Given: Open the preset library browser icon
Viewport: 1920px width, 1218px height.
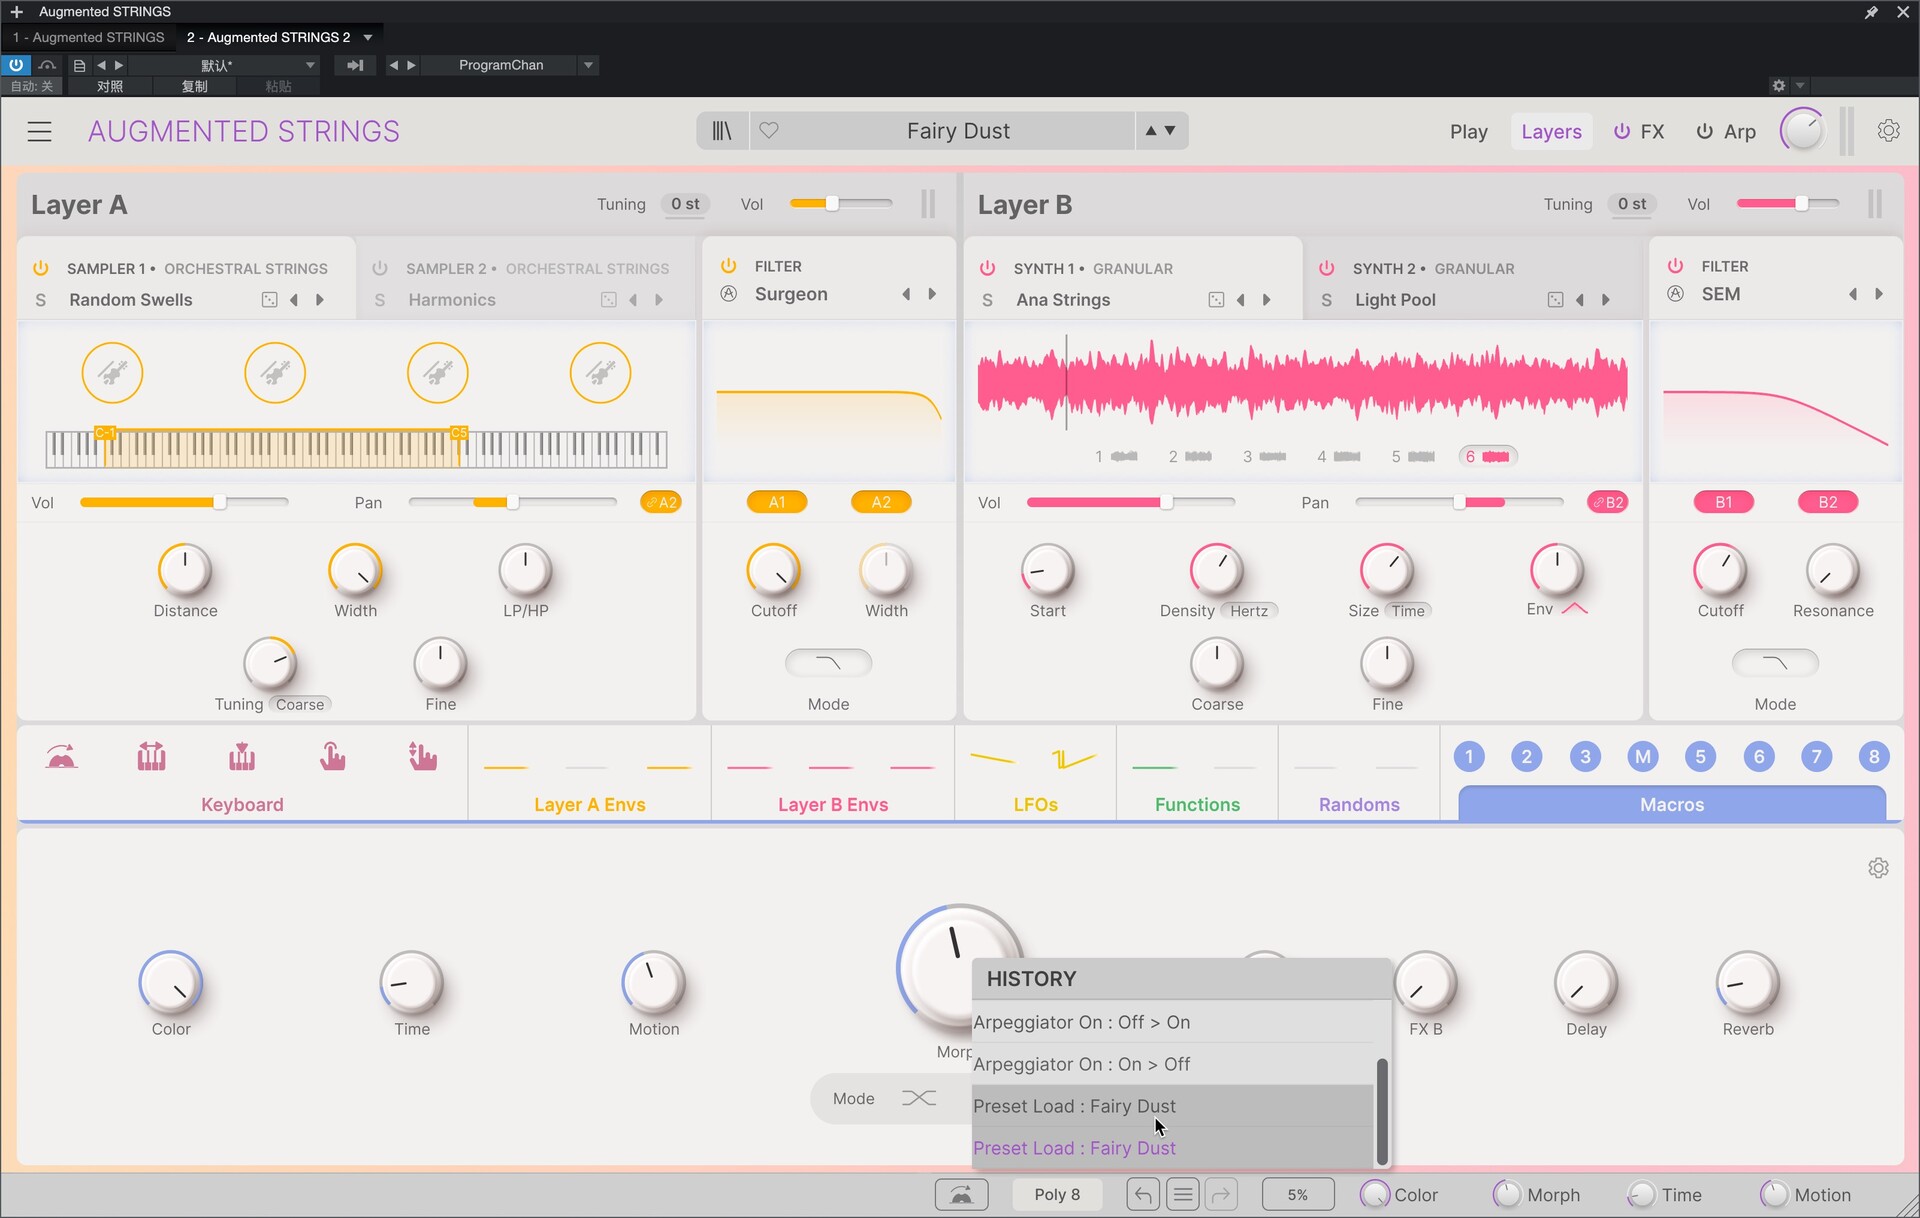Looking at the screenshot, I should 722,131.
